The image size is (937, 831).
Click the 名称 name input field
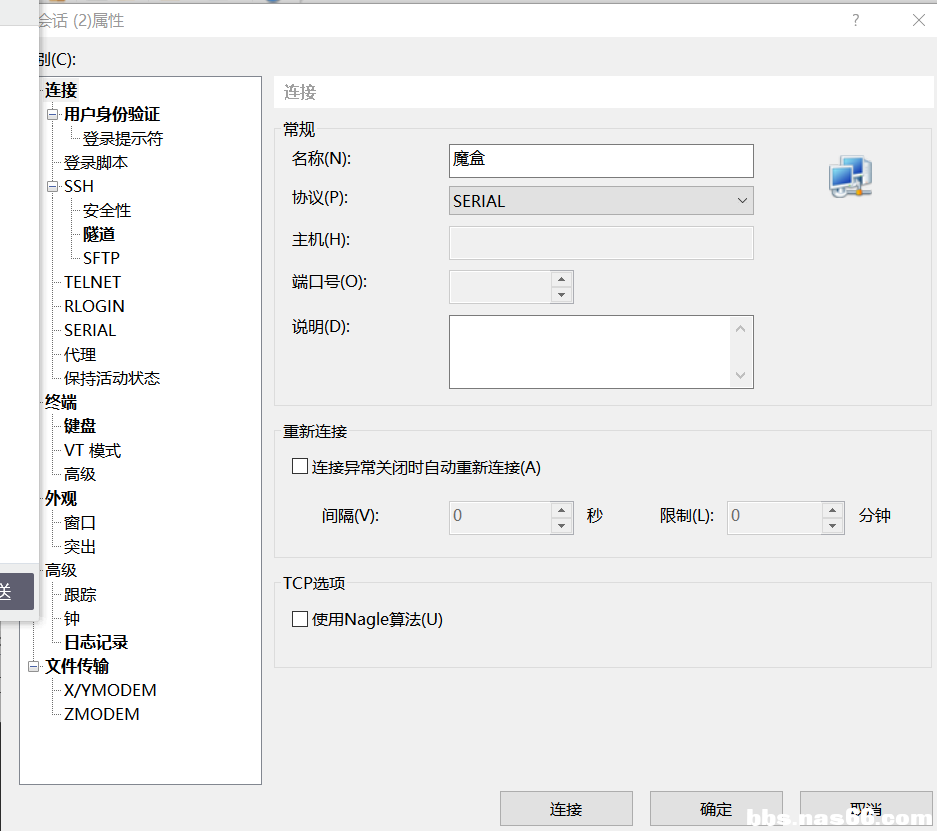[x=601, y=160]
